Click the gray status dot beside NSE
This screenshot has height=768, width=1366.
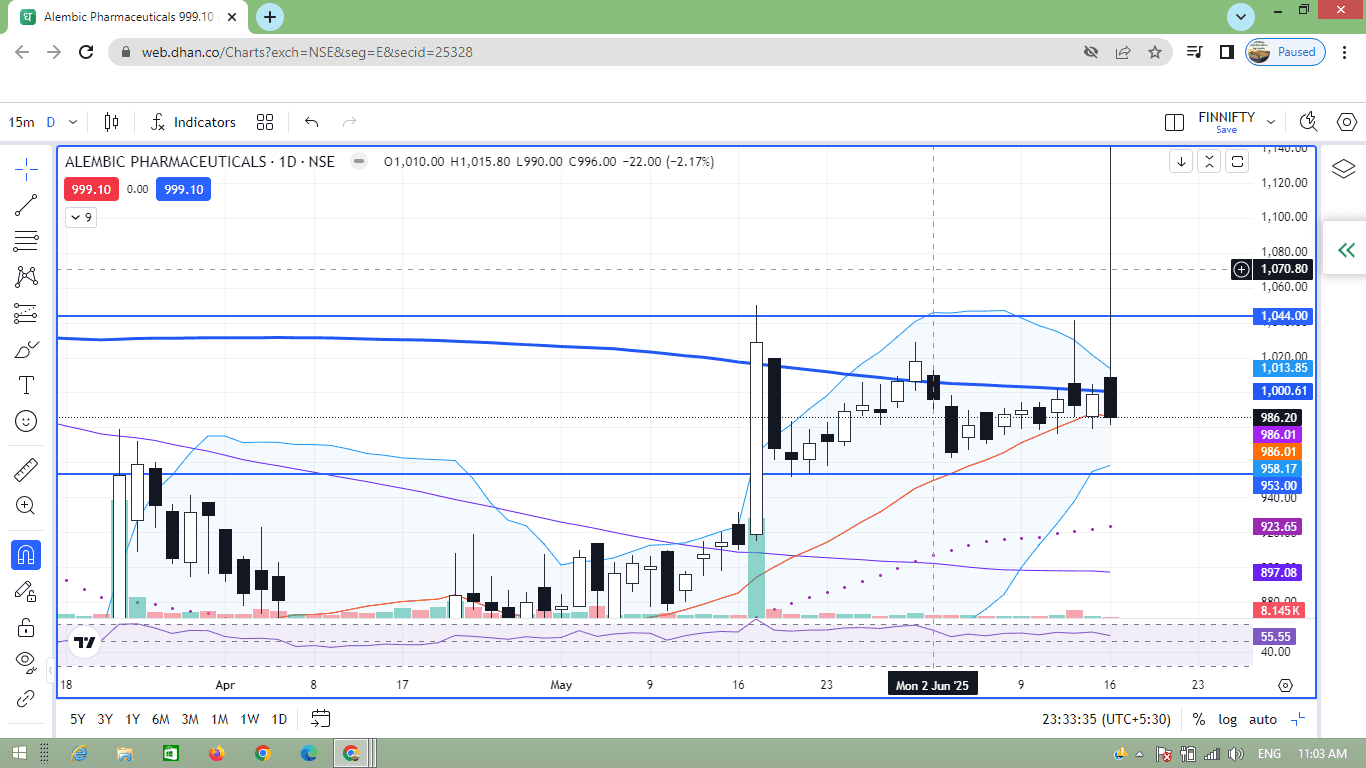pos(358,161)
